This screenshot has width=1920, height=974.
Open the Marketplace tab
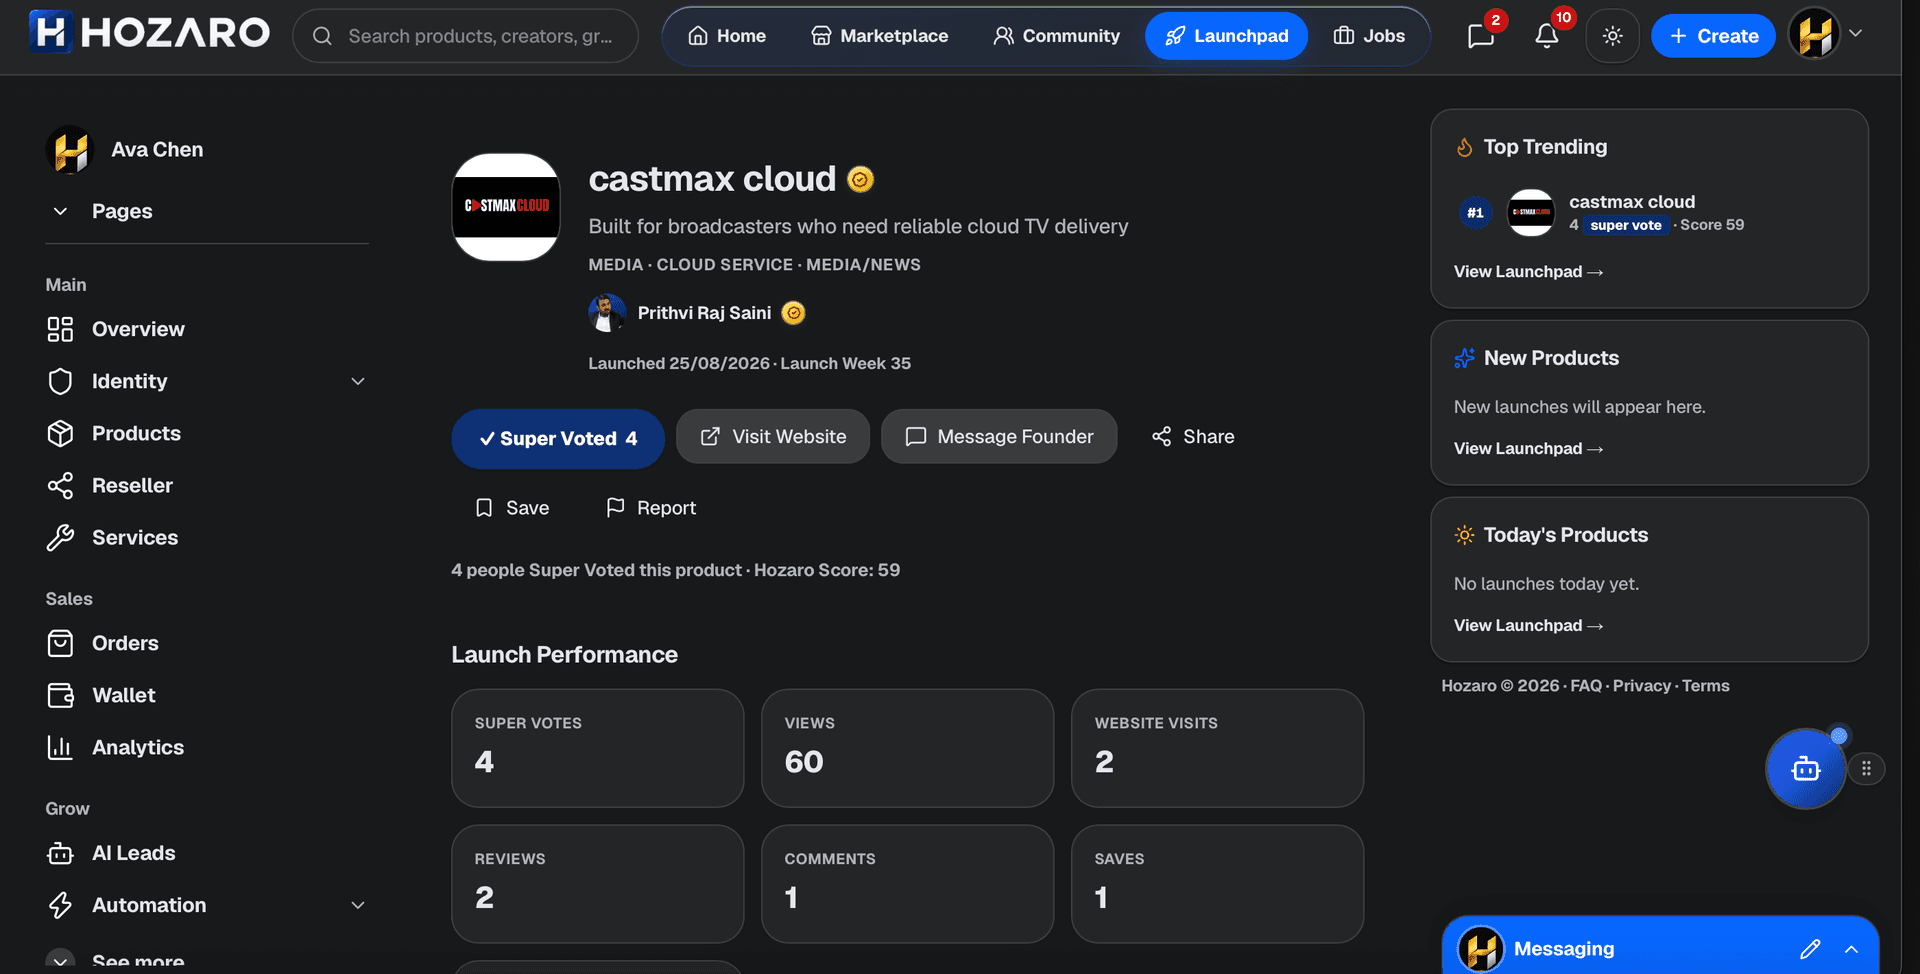point(879,36)
